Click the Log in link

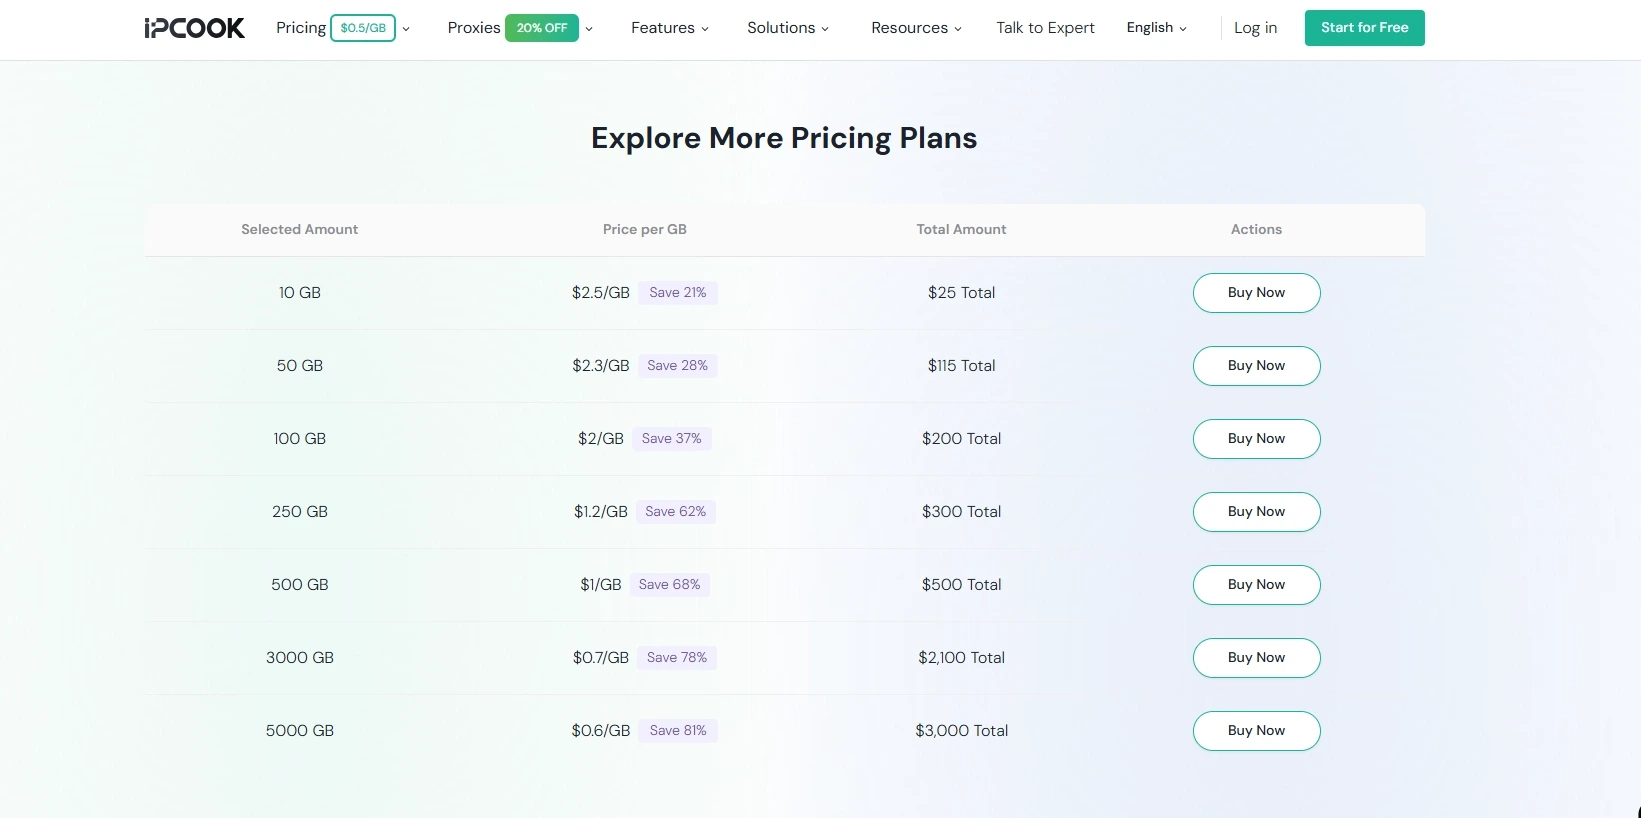[1255, 28]
